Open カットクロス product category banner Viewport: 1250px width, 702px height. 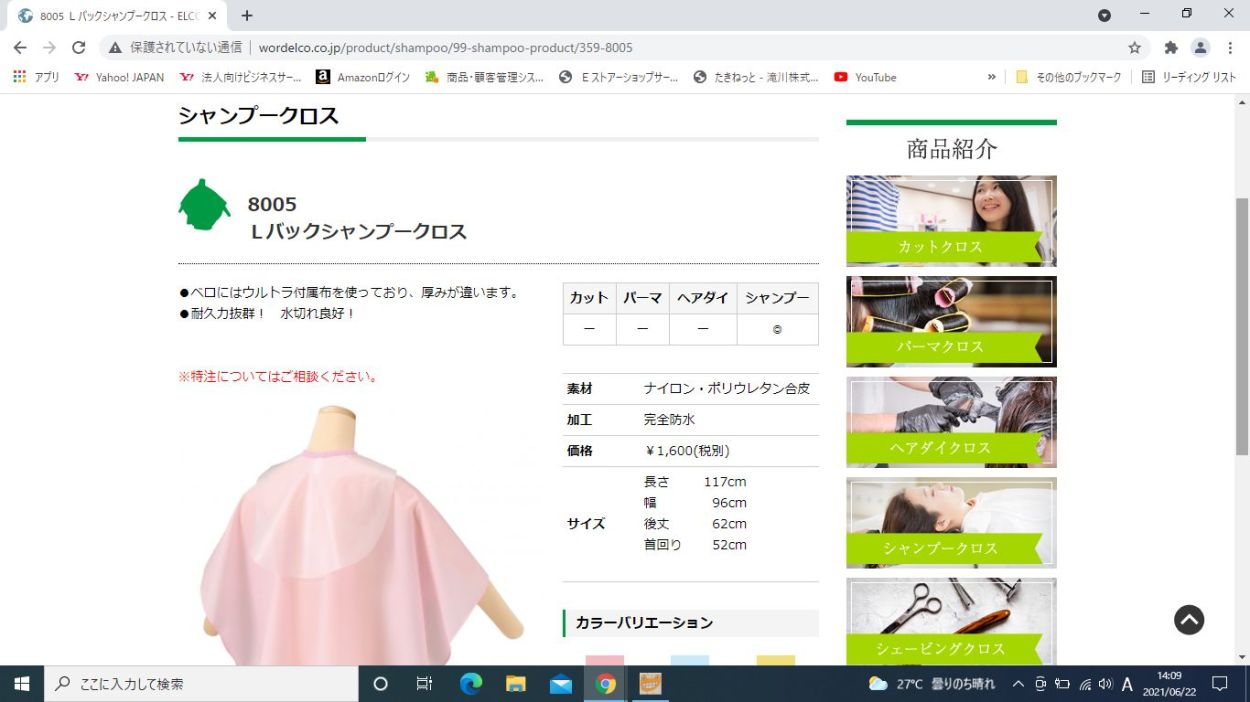click(951, 221)
